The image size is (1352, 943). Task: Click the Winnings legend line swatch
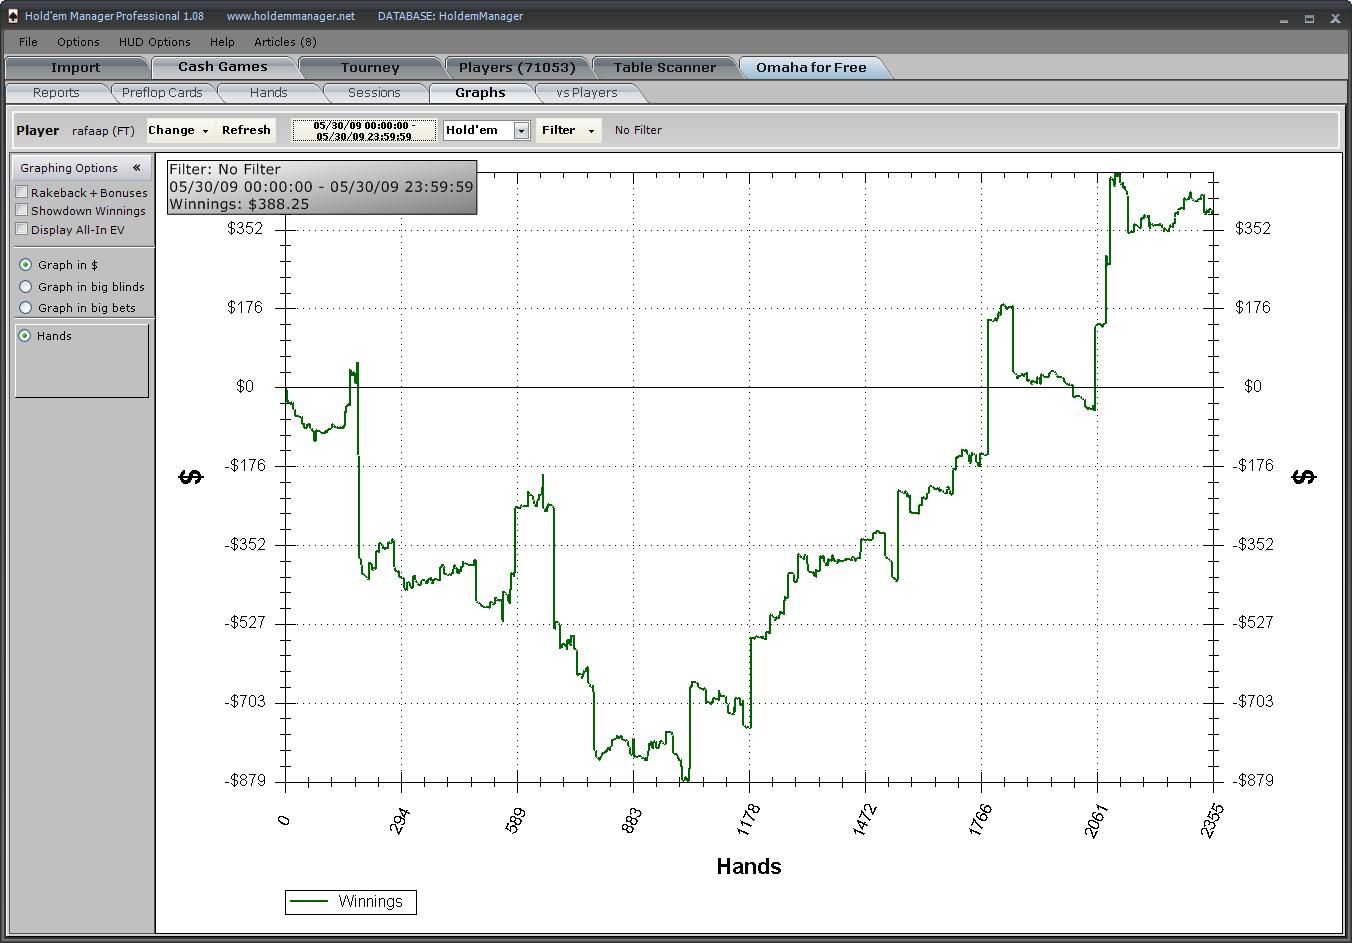tap(309, 902)
